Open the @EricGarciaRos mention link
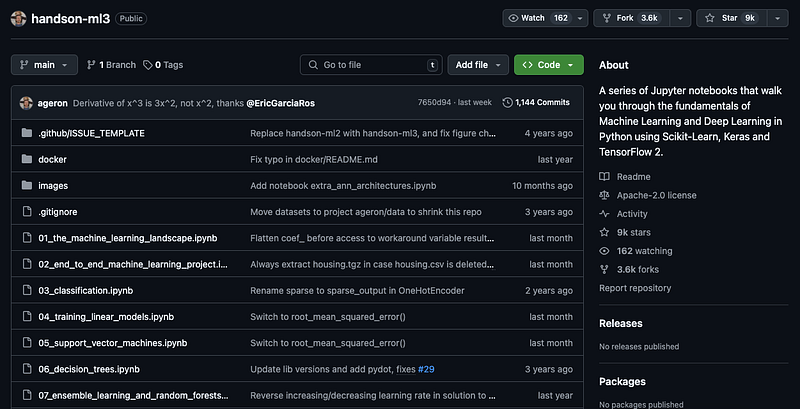This screenshot has width=800, height=409. point(281,103)
